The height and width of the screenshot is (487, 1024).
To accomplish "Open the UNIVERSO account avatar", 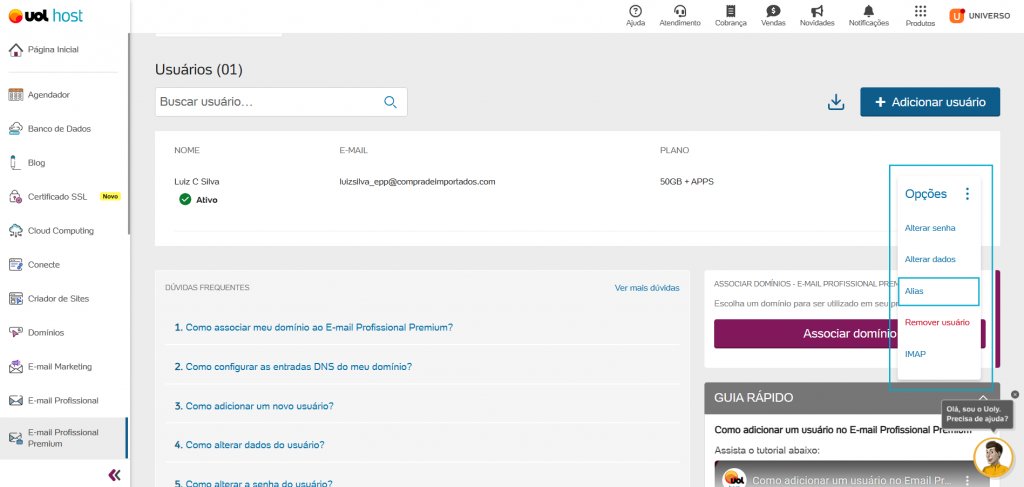I will (x=957, y=16).
